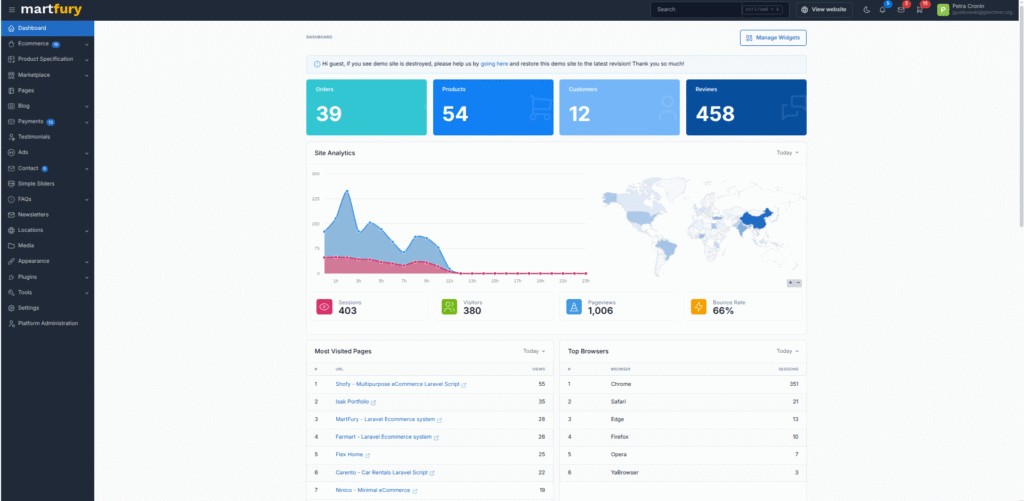Open the notifications bell icon
Image resolution: width=1024 pixels, height=501 pixels.
coord(883,10)
